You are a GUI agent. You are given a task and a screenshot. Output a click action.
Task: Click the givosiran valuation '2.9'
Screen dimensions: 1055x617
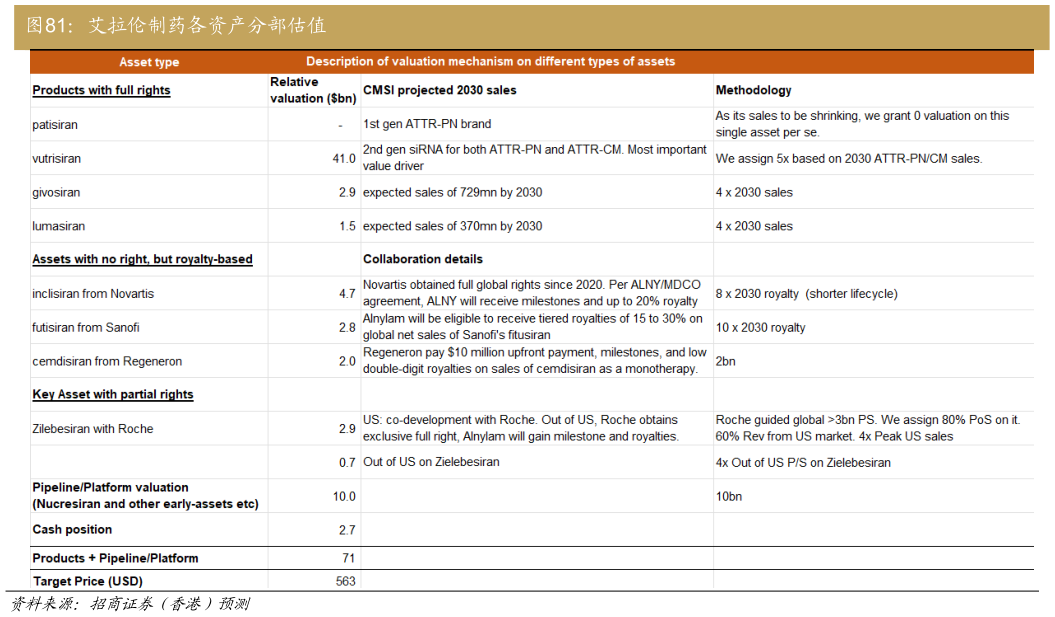coord(347,192)
